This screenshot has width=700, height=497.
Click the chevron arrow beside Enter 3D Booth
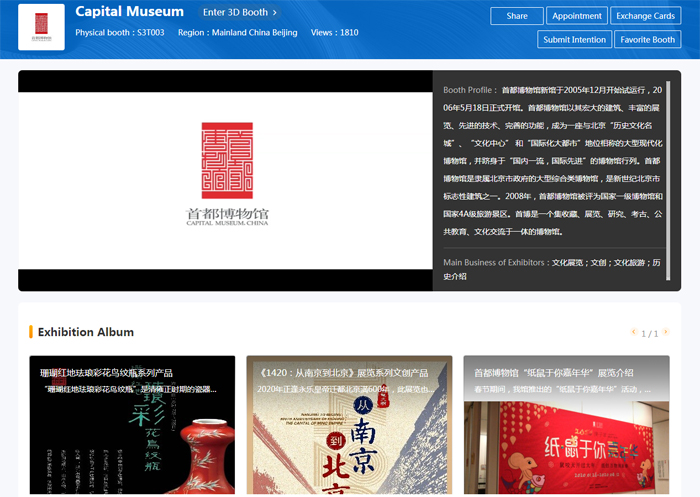275,13
